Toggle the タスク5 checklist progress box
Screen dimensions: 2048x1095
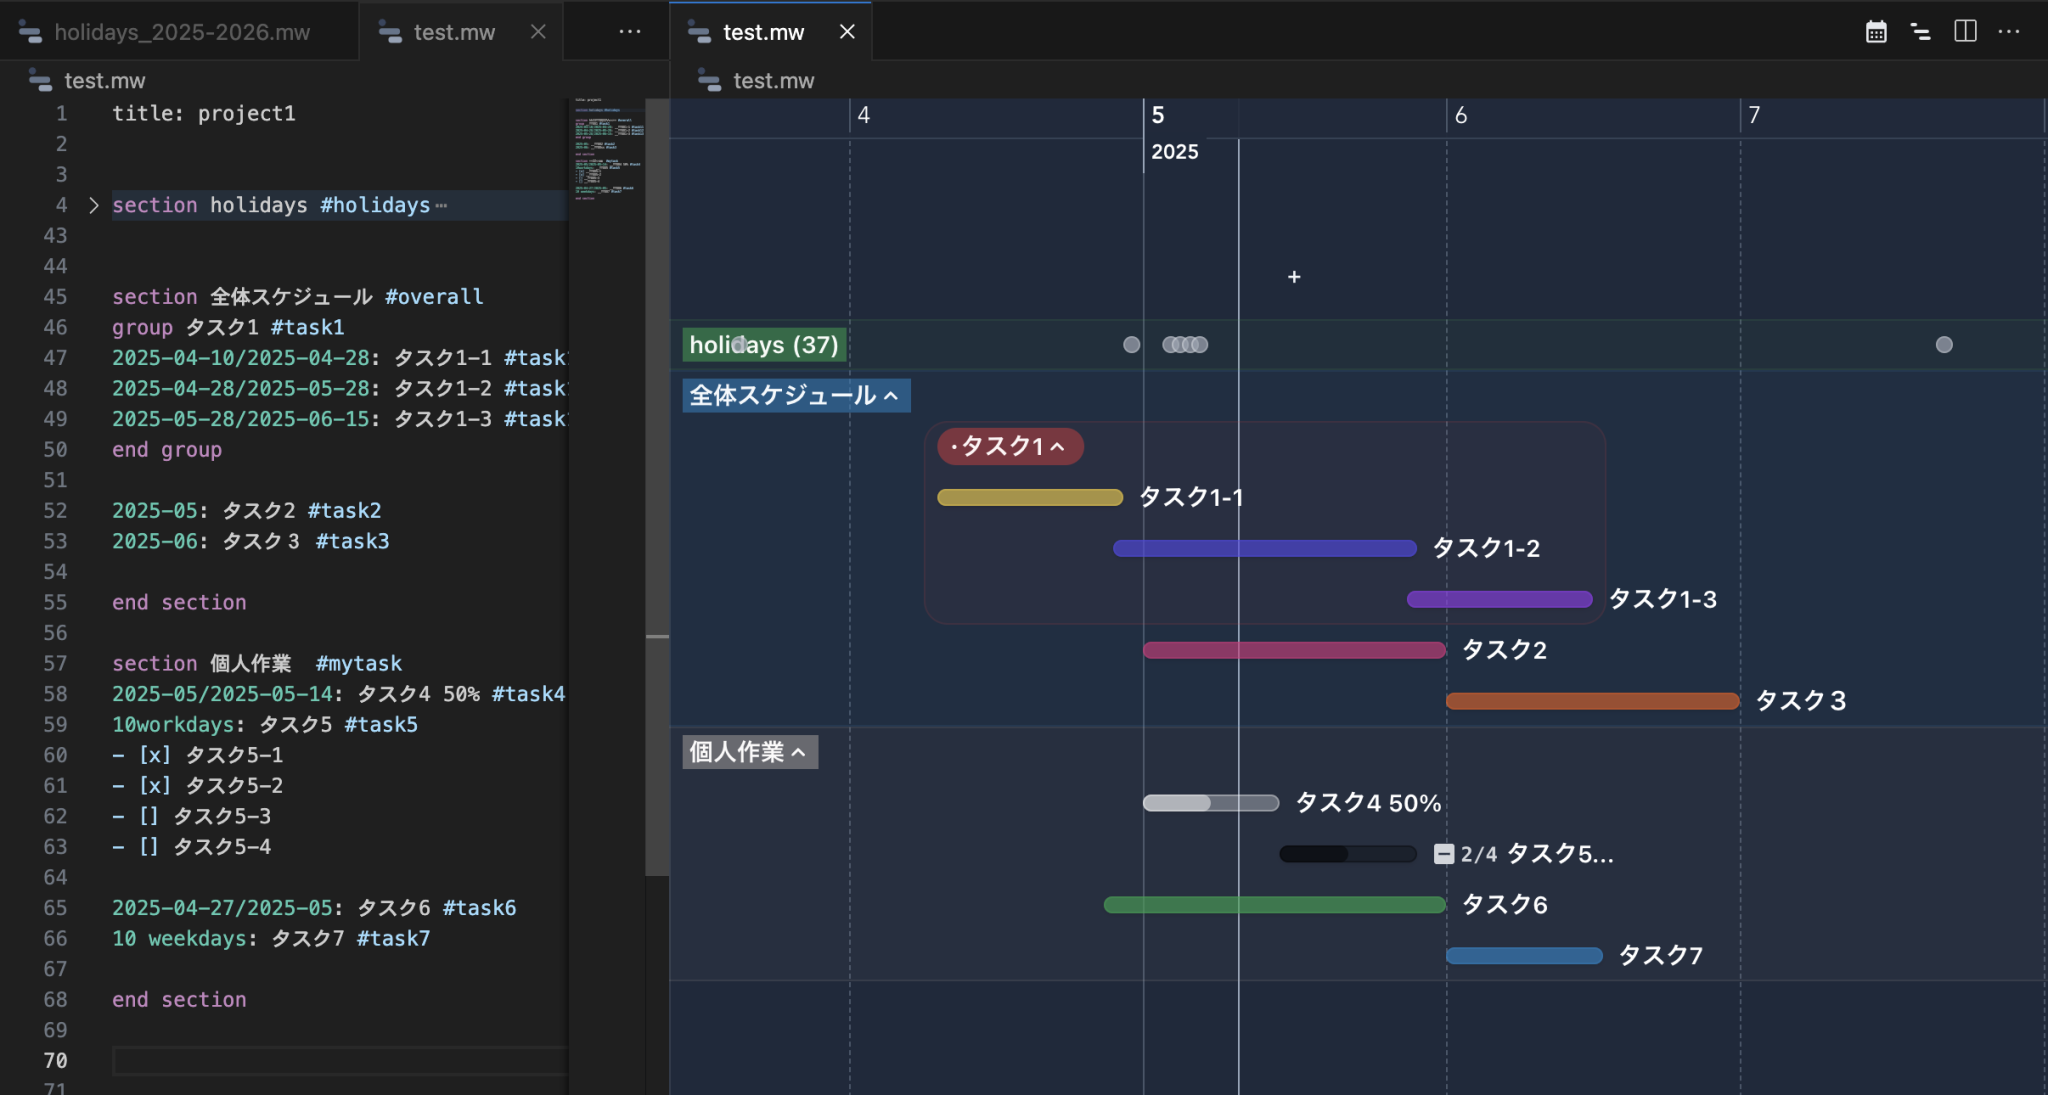click(1443, 854)
